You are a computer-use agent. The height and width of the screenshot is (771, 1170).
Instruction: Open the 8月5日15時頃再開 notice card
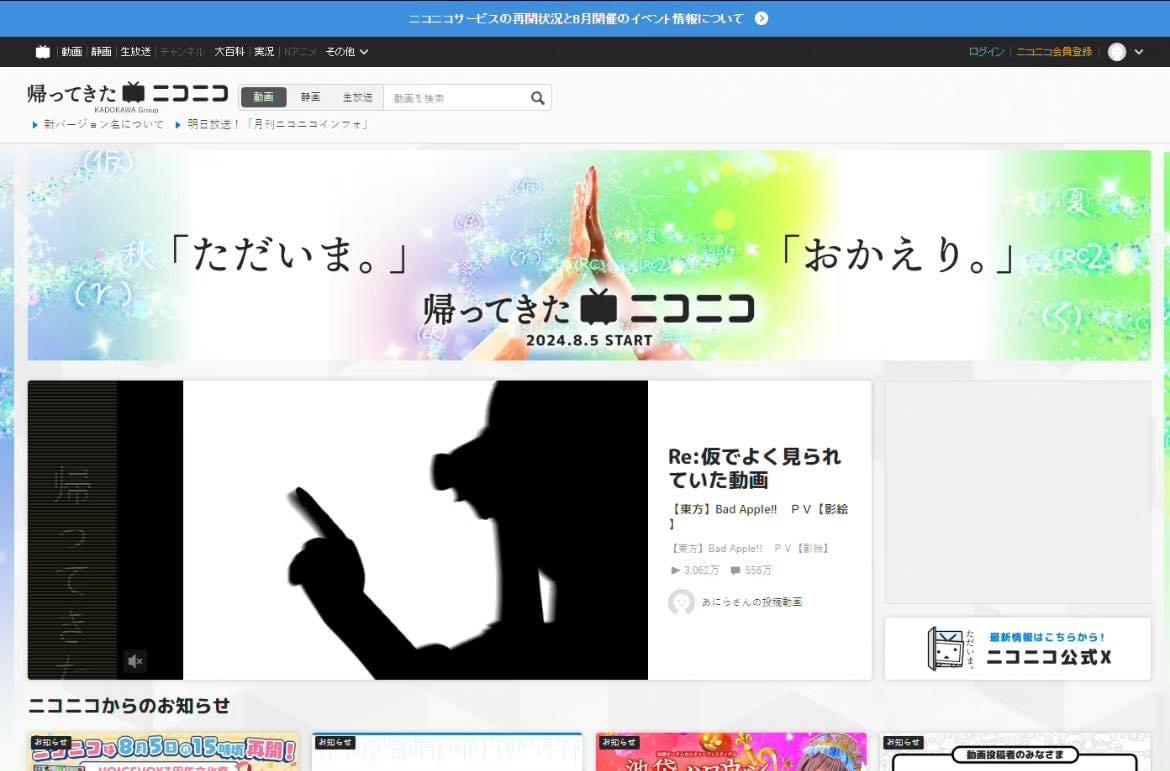[163, 752]
